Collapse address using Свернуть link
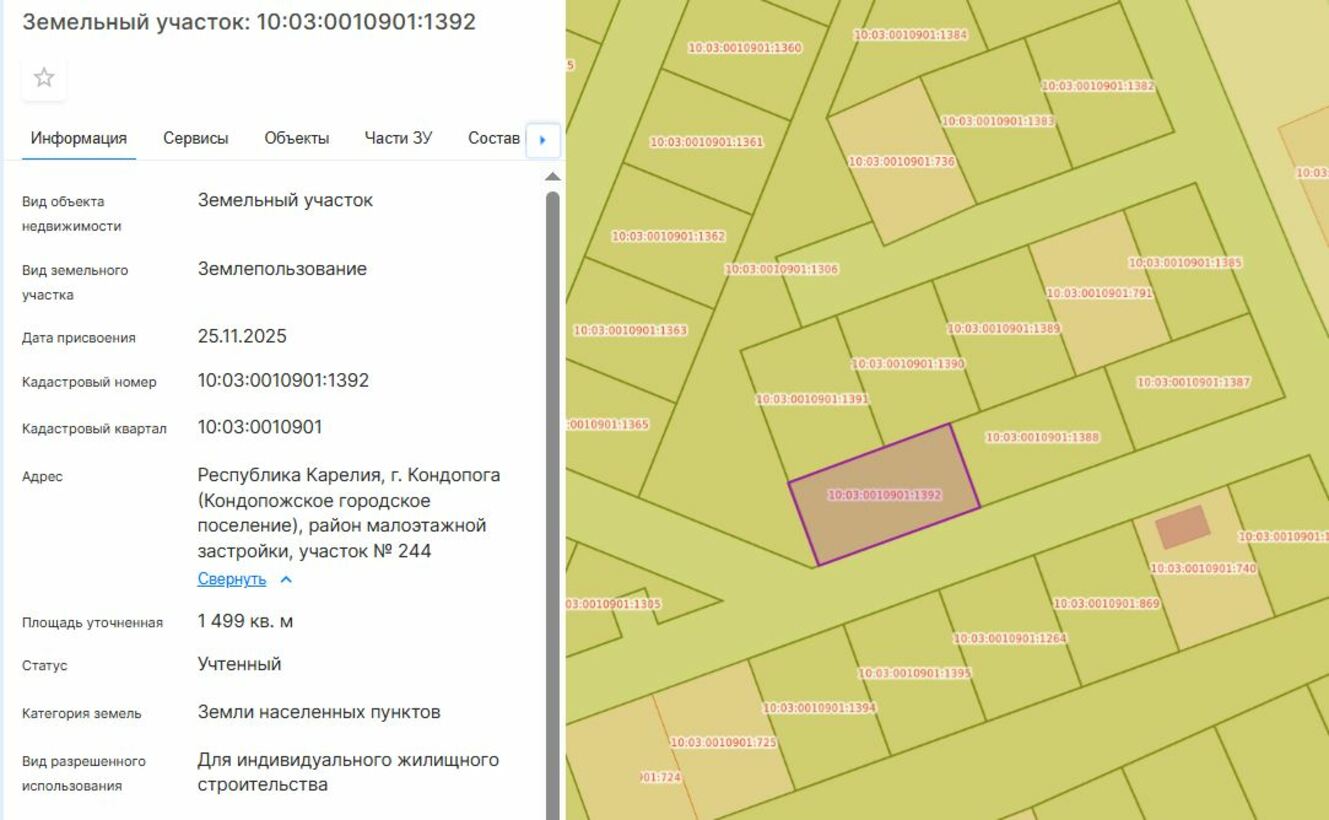1329x820 pixels. [x=232, y=580]
